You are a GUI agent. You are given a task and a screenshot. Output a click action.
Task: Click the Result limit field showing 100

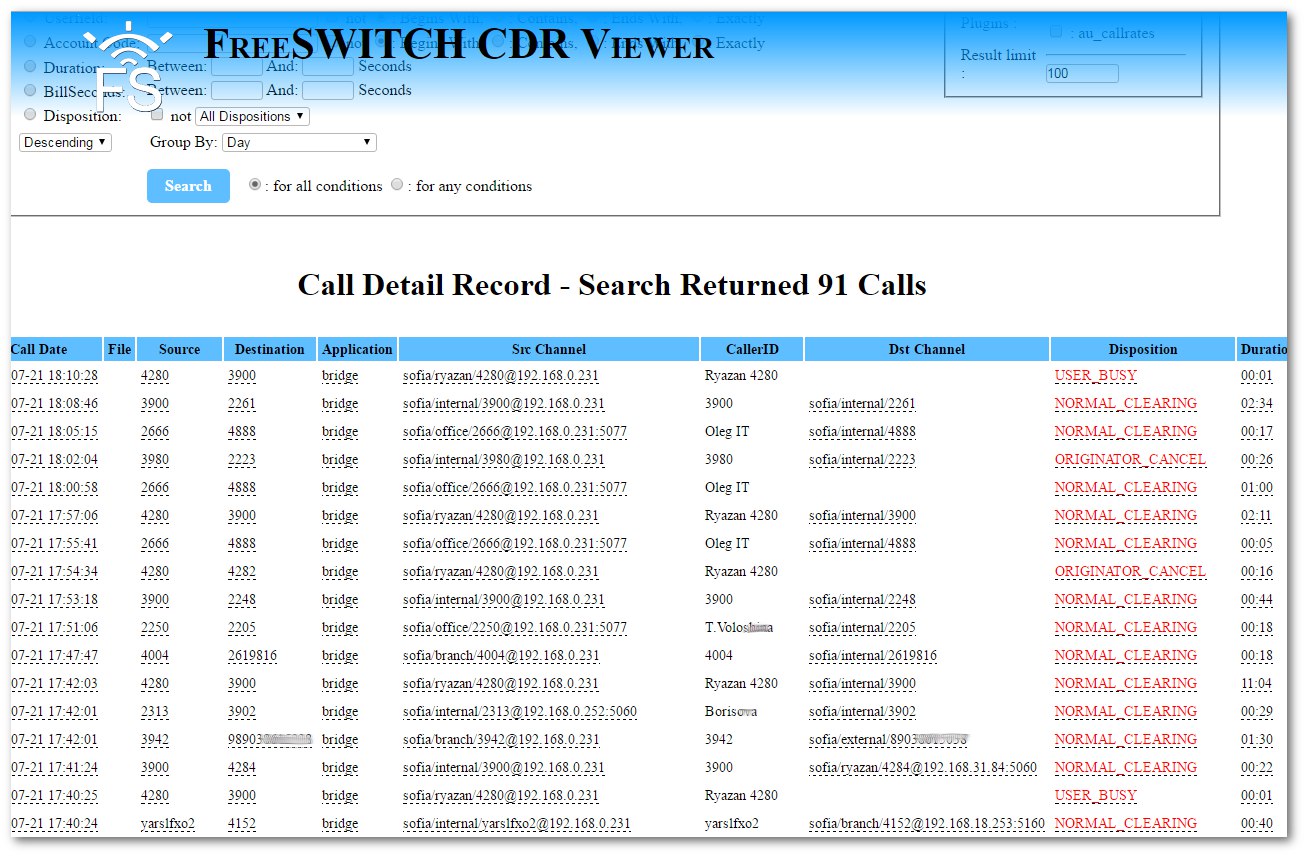(1082, 73)
